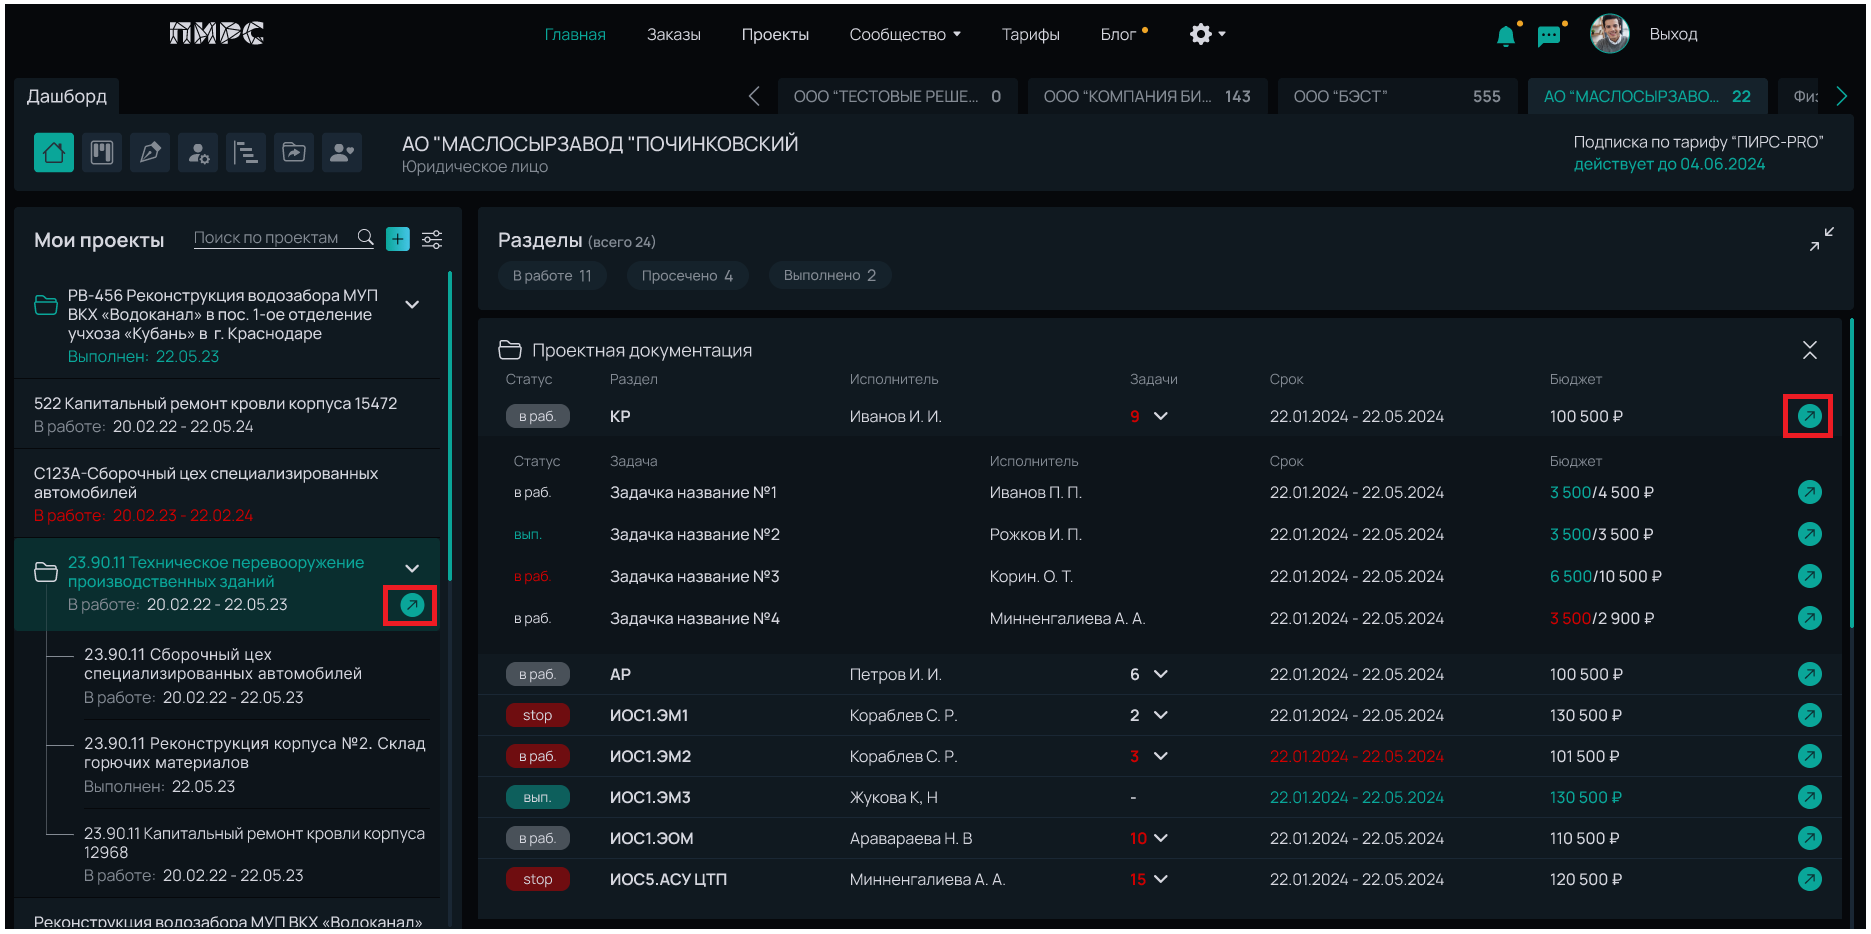Open the project filter sliders icon
Viewport: 1871px width, 934px height.
click(432, 239)
